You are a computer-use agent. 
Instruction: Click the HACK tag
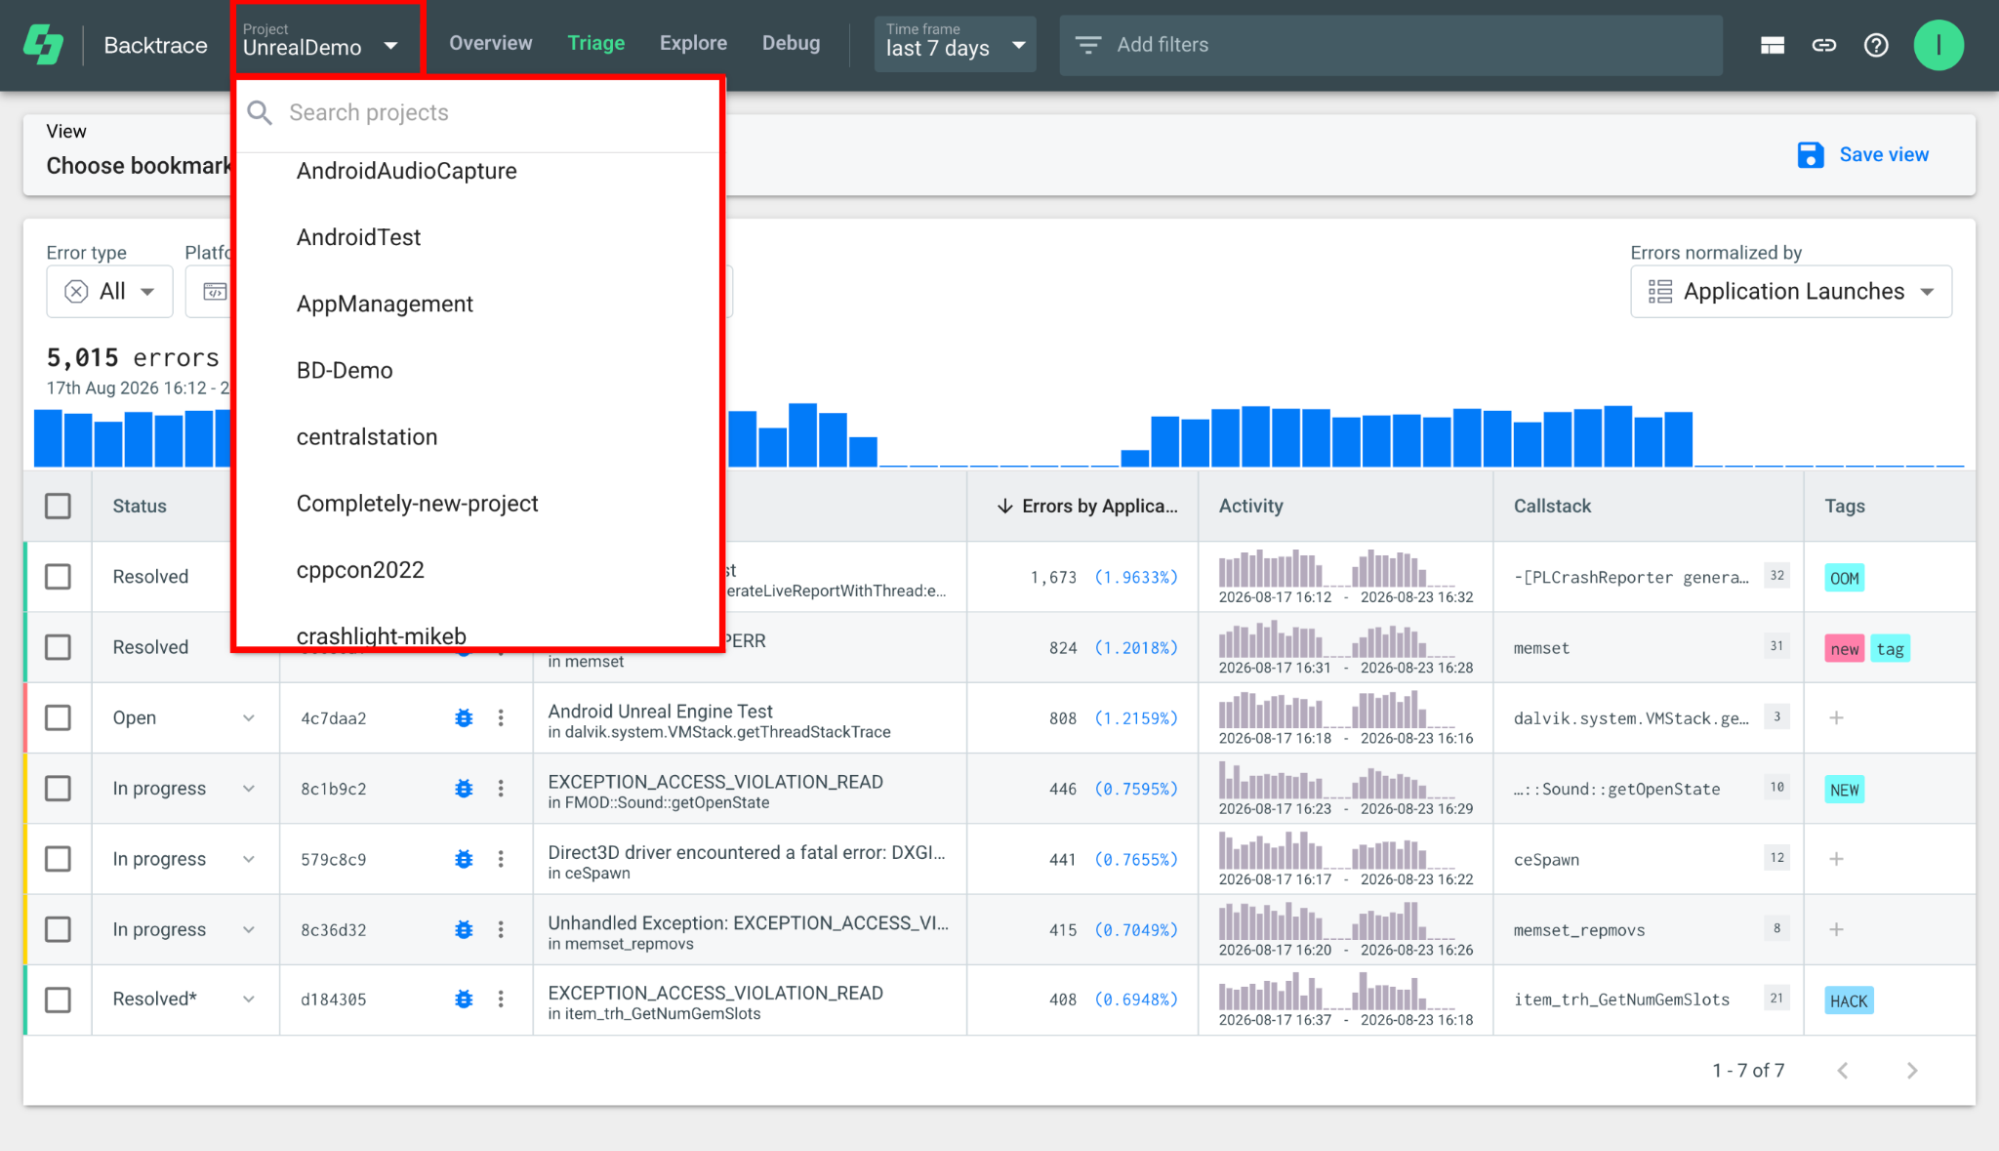(x=1848, y=1001)
